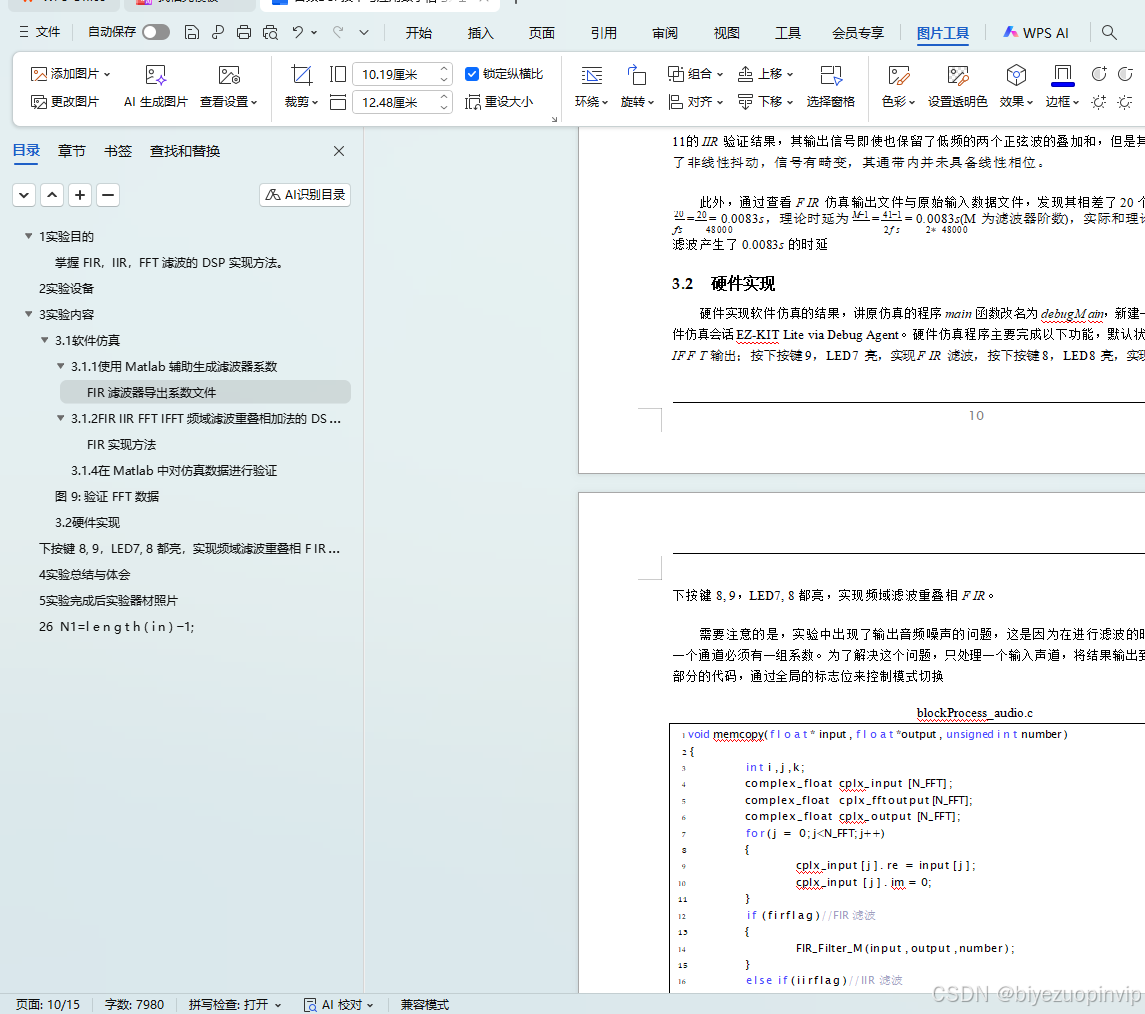
Task: Switch to the 插入 ribbon tab
Action: 480,33
